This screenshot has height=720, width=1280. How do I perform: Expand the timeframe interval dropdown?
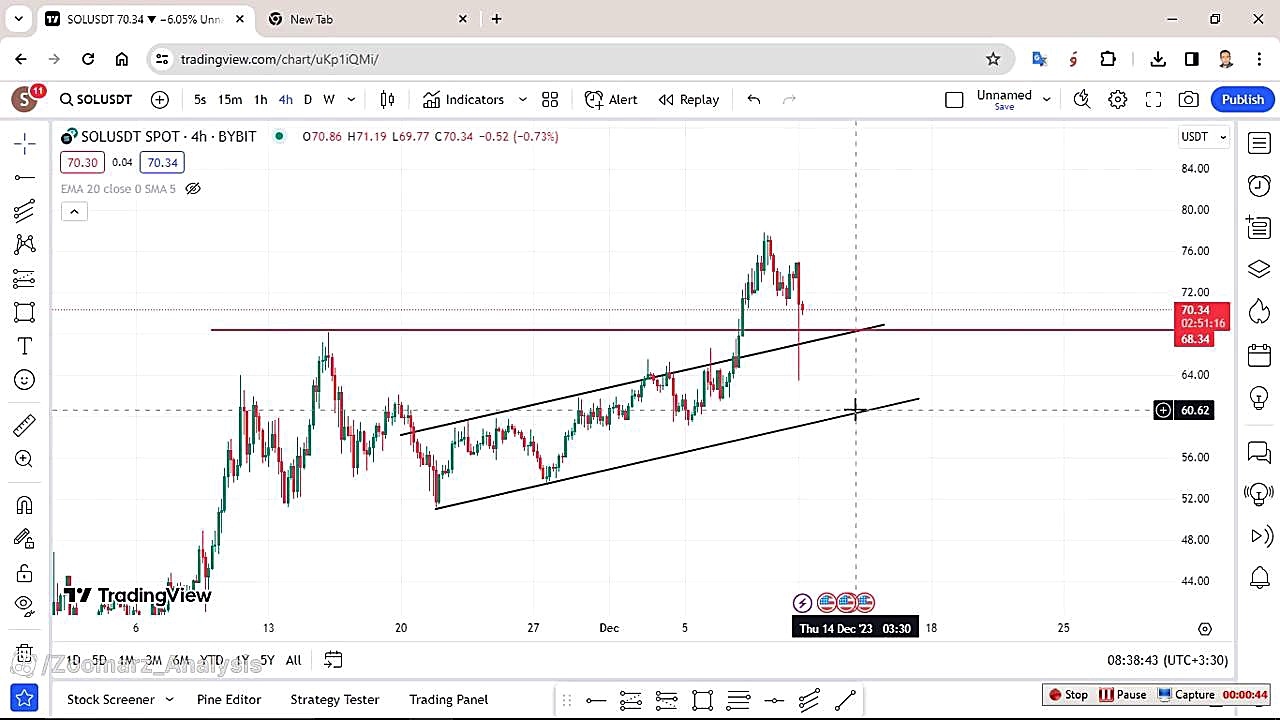tap(351, 99)
